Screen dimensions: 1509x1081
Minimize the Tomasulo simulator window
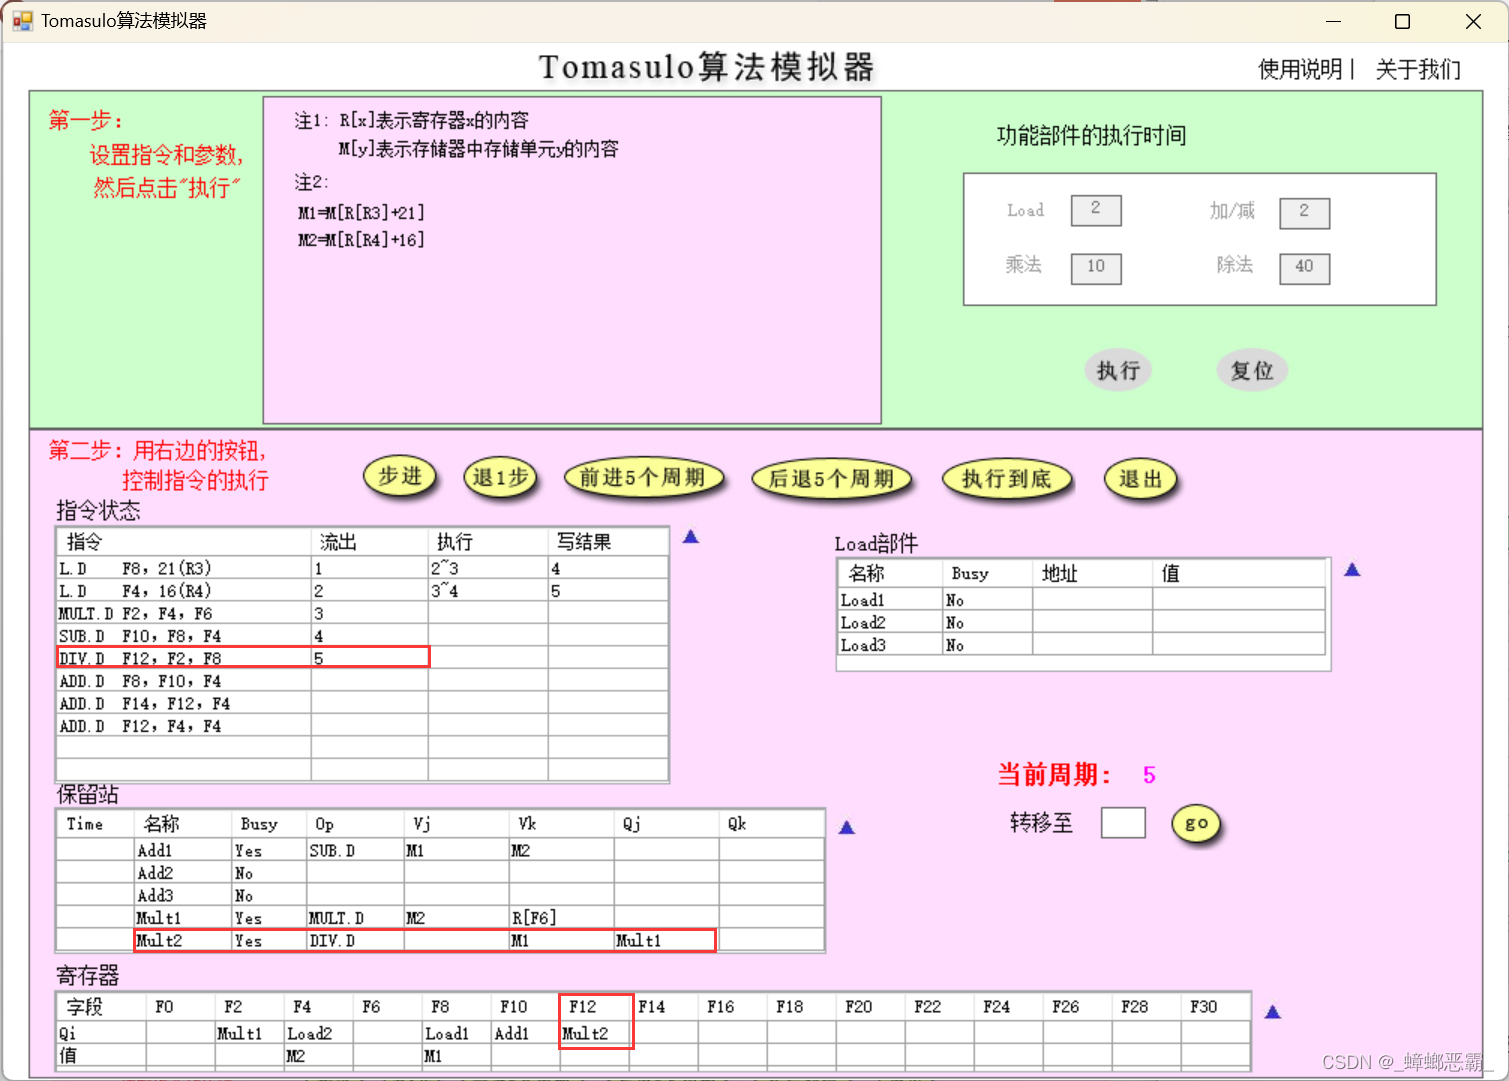tap(1333, 21)
